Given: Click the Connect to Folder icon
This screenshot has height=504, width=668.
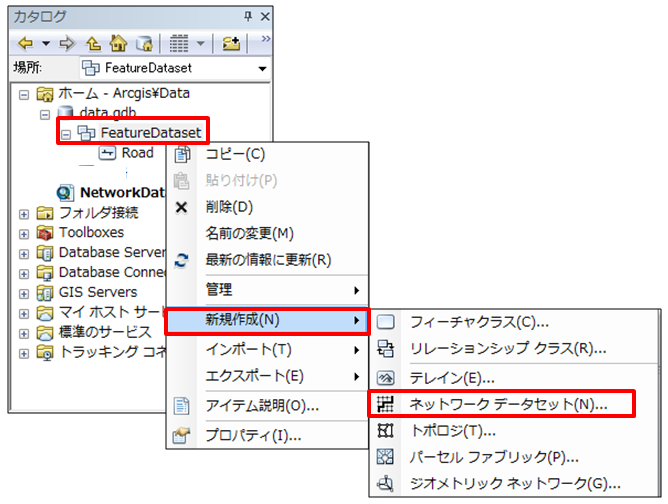Looking at the screenshot, I should tap(231, 44).
